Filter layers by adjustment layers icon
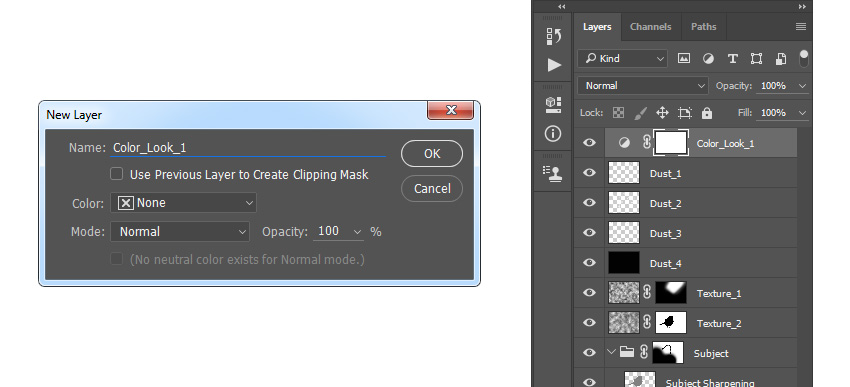This screenshot has width=850, height=387. point(708,59)
